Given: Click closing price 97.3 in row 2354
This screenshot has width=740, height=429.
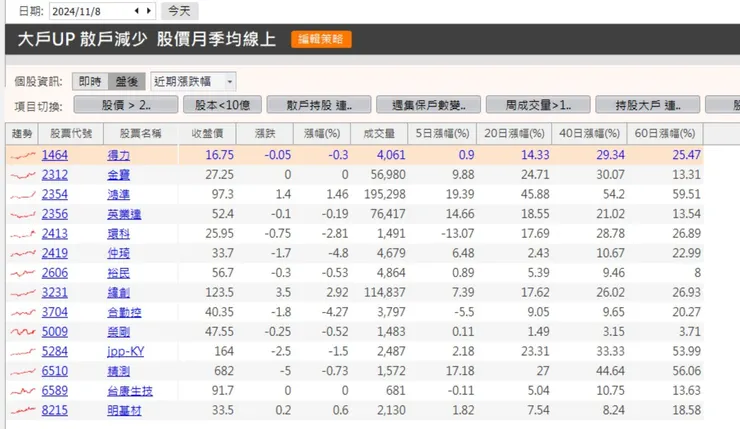Looking at the screenshot, I should (x=222, y=194).
